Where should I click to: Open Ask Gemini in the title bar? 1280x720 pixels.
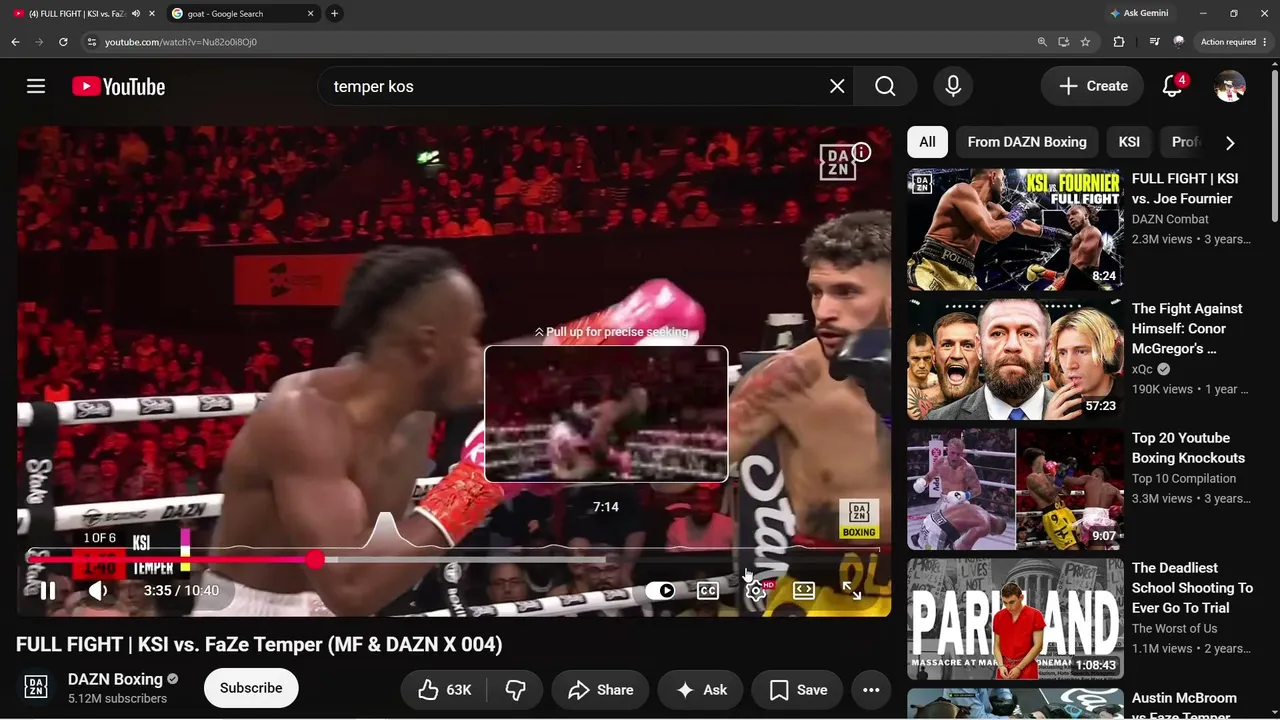[1139, 14]
